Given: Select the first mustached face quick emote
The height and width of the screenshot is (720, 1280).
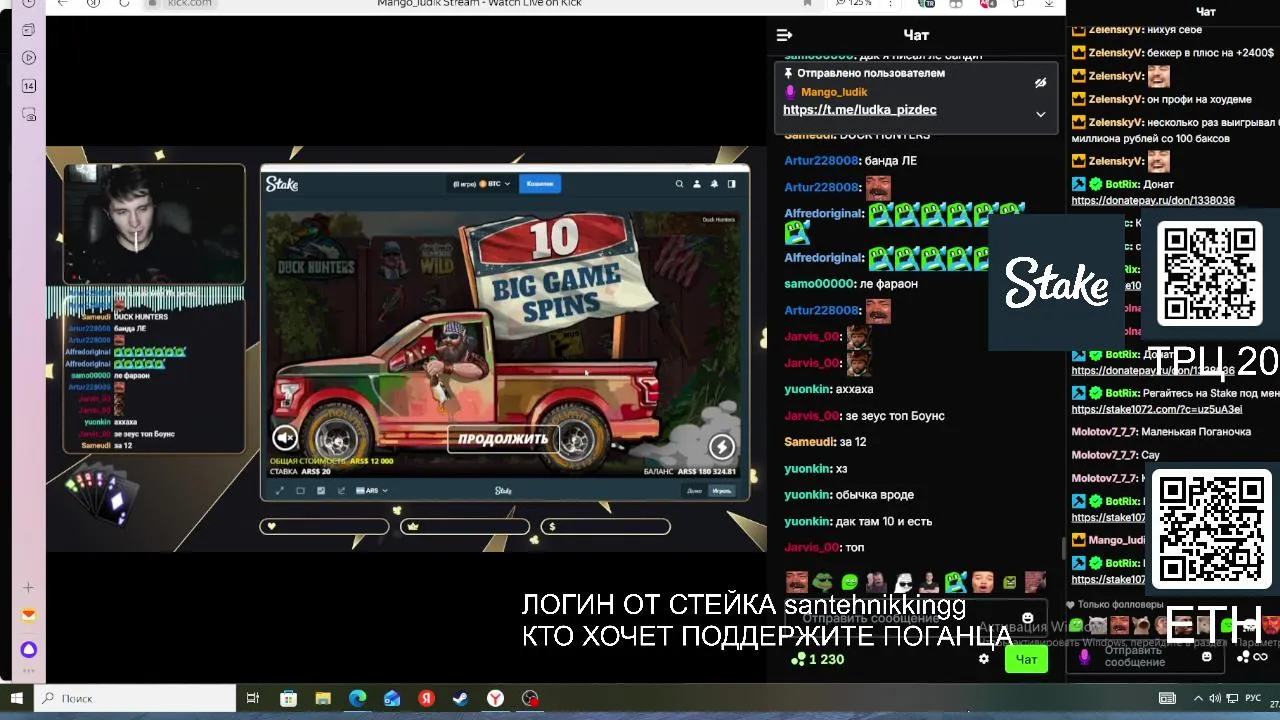Looking at the screenshot, I should (x=796, y=582).
